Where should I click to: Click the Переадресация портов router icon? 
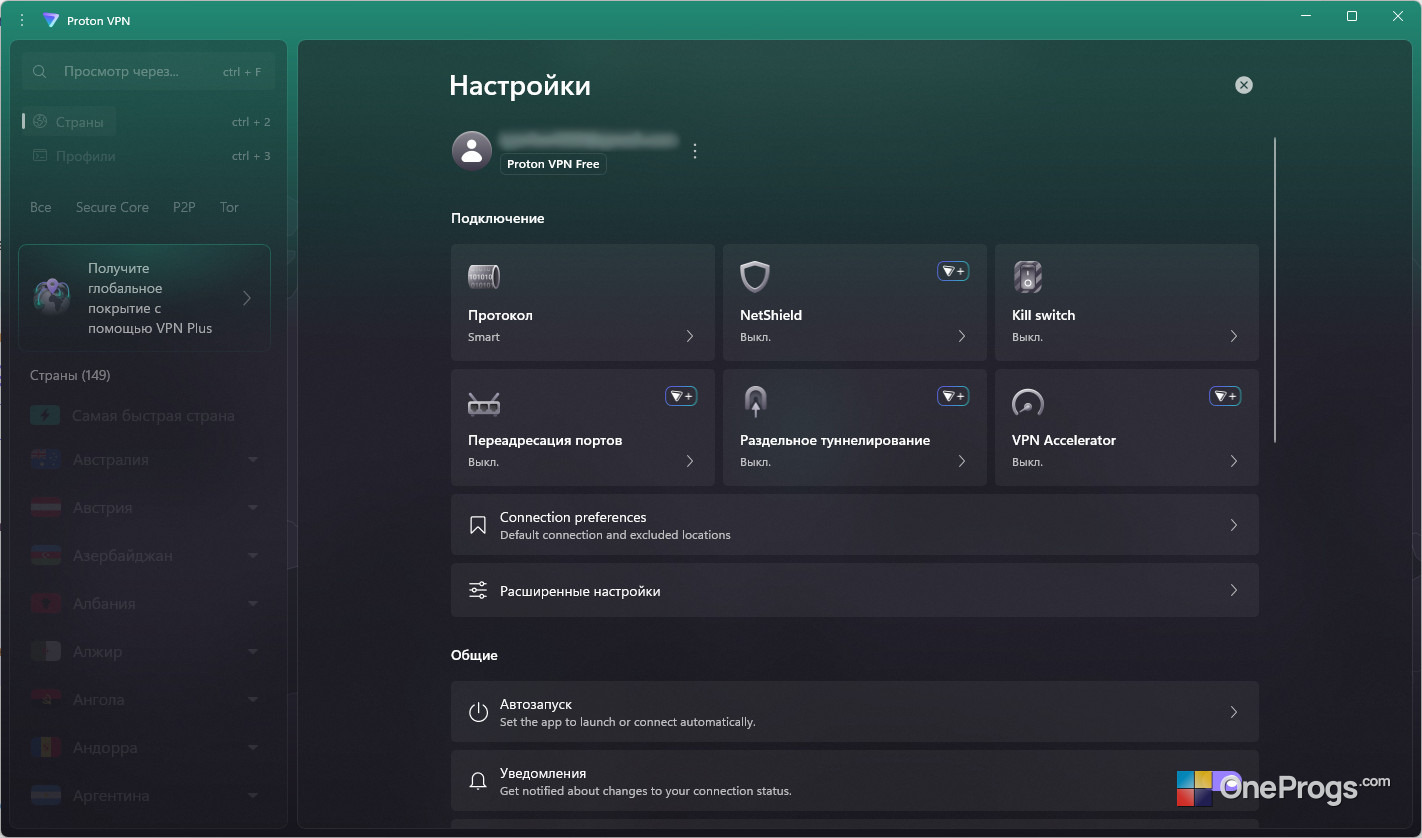coord(484,403)
